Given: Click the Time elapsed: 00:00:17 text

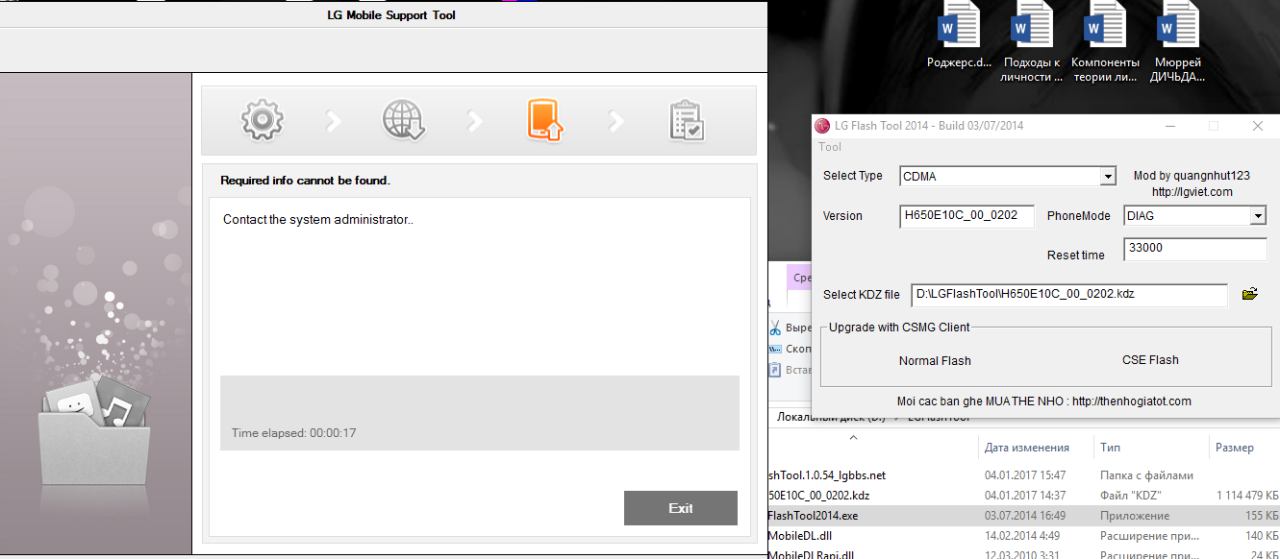Looking at the screenshot, I should pos(294,433).
